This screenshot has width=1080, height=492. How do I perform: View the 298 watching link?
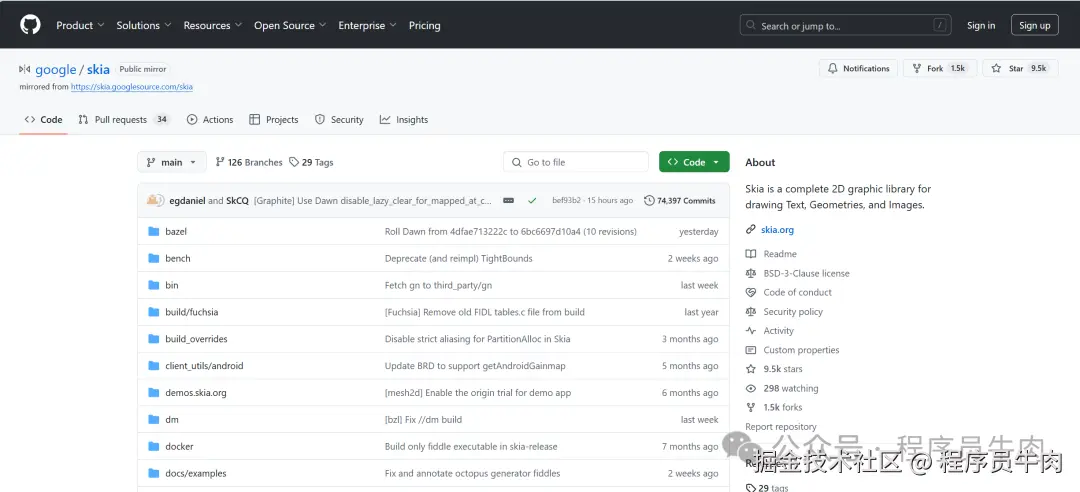click(791, 389)
